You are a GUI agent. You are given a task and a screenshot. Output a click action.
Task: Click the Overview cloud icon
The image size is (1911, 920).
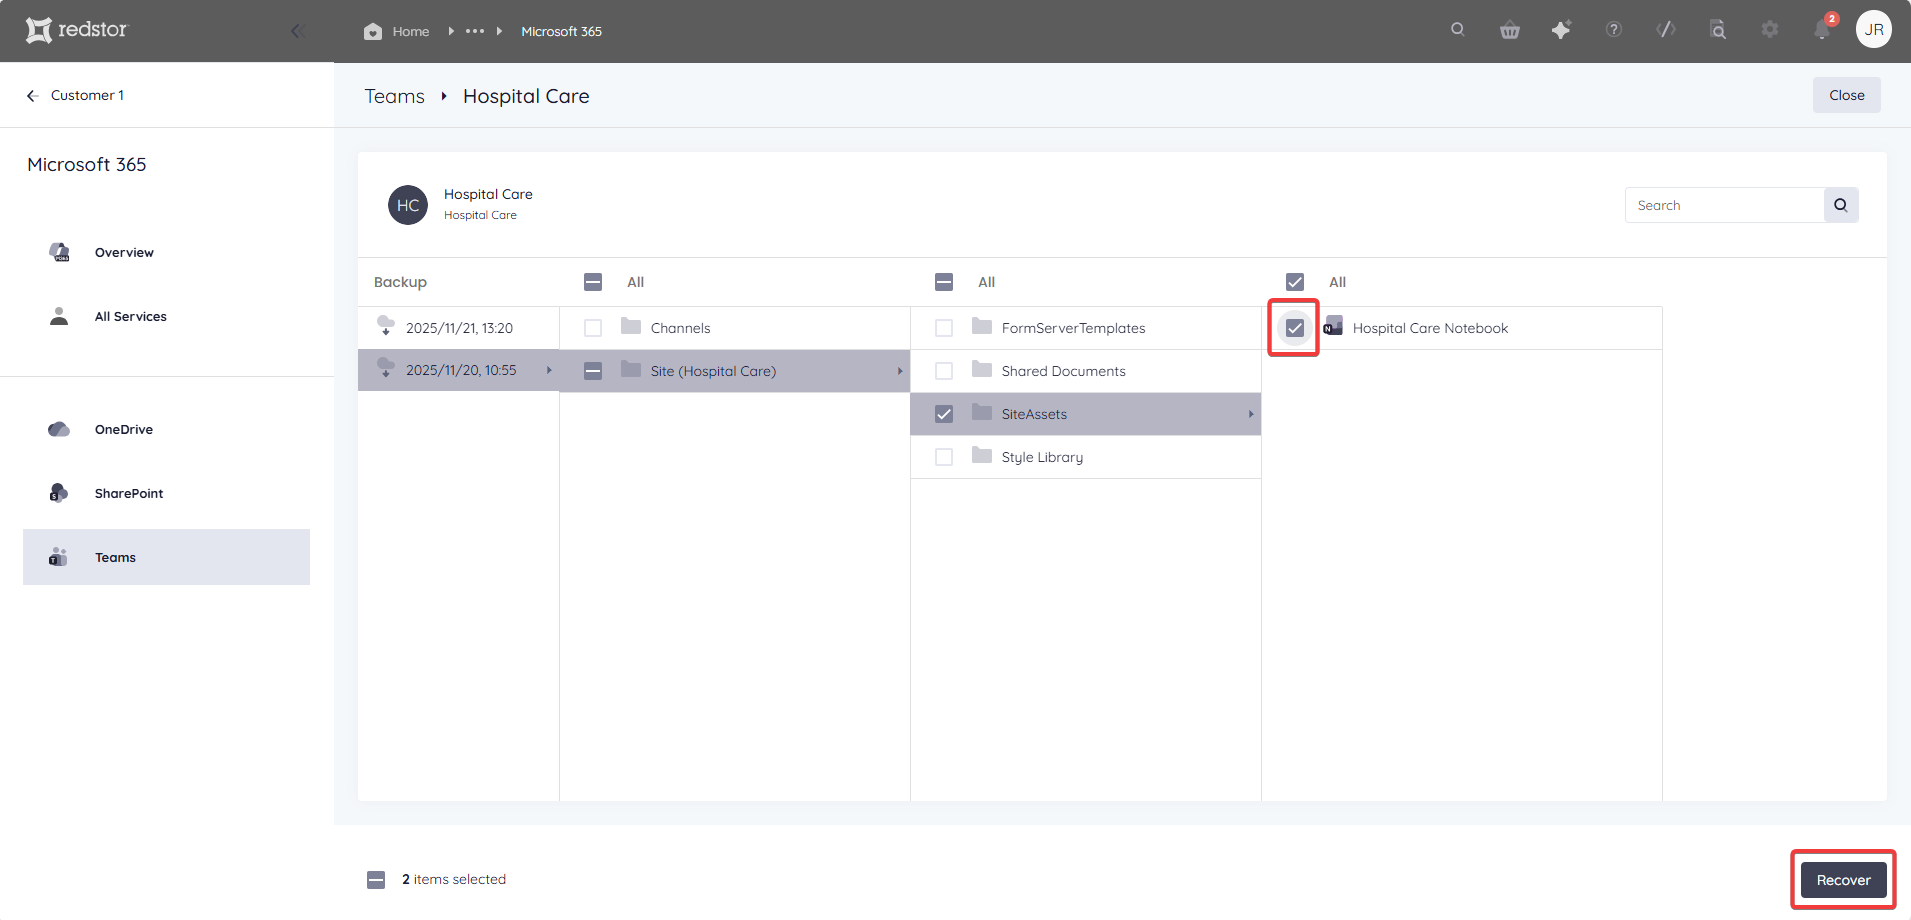pyautogui.click(x=60, y=252)
